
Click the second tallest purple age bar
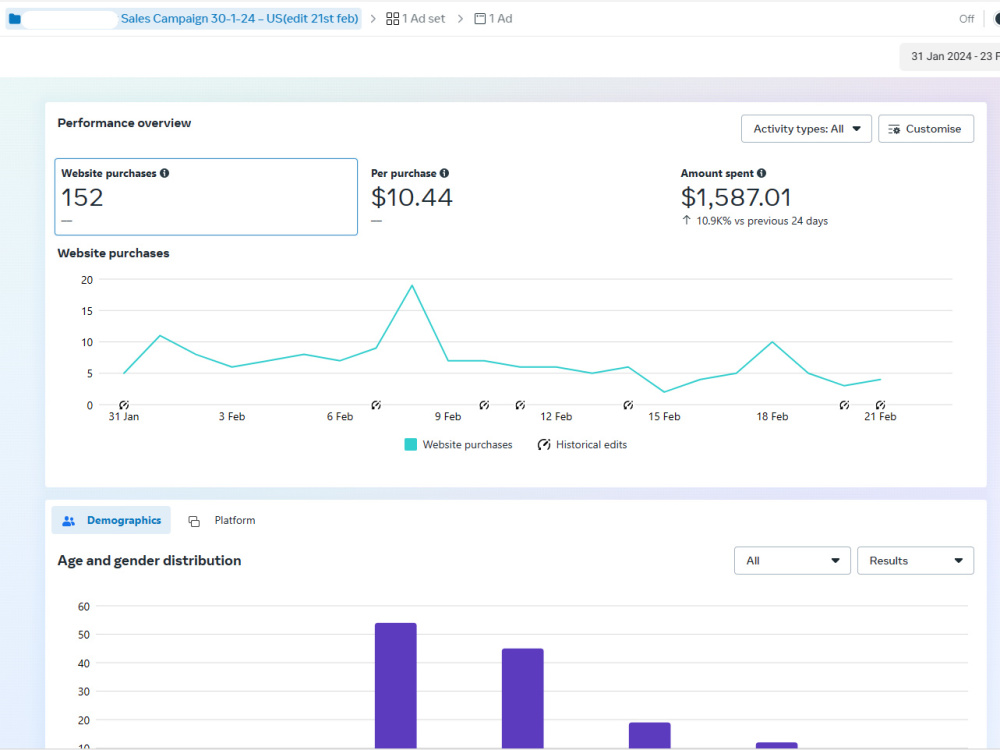click(522, 698)
